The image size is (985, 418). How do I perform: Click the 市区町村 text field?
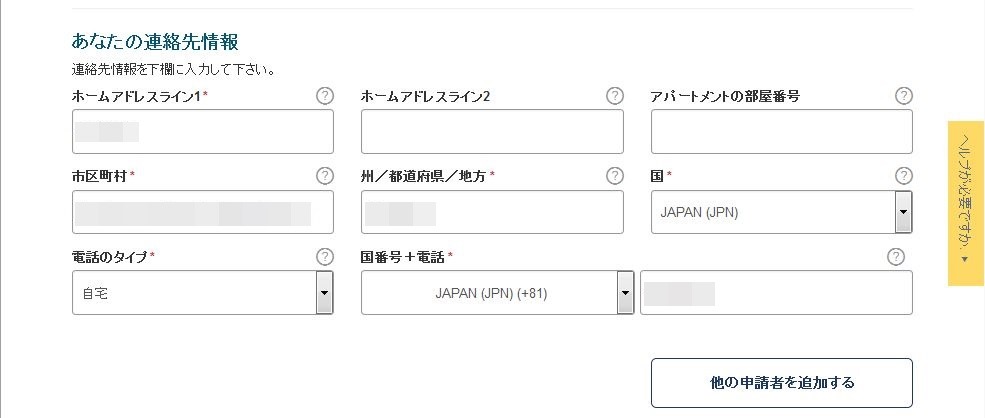click(x=203, y=212)
